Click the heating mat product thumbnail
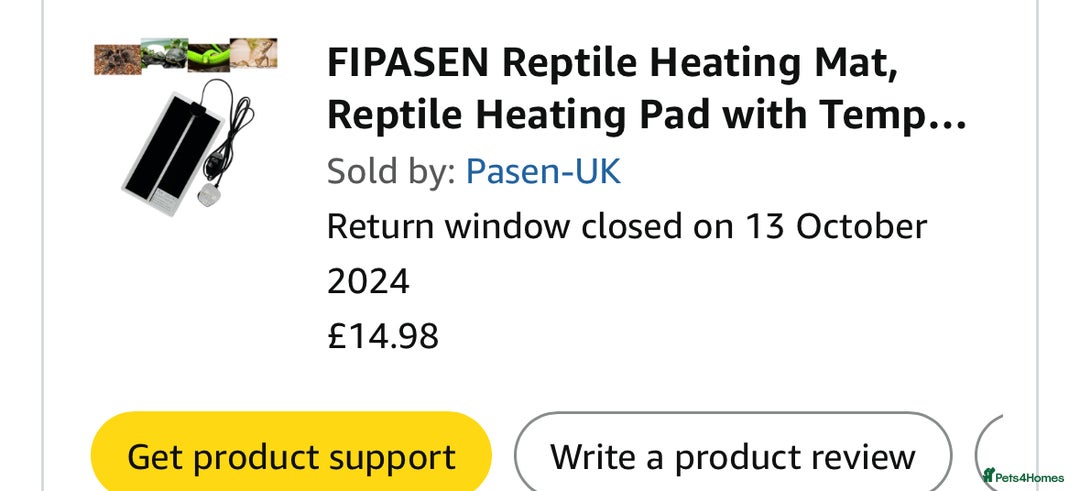 point(186,127)
